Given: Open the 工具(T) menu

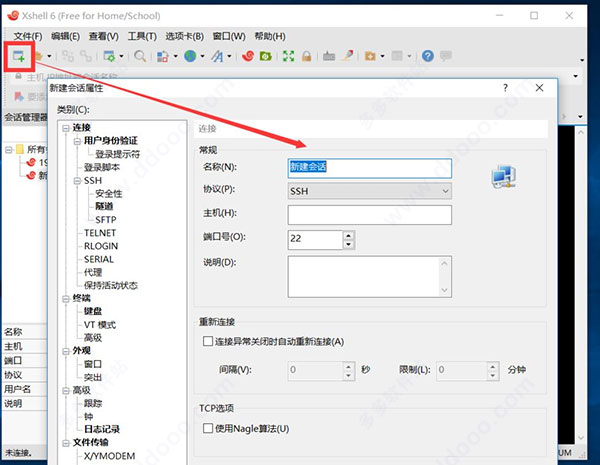Looking at the screenshot, I should click(x=142, y=36).
